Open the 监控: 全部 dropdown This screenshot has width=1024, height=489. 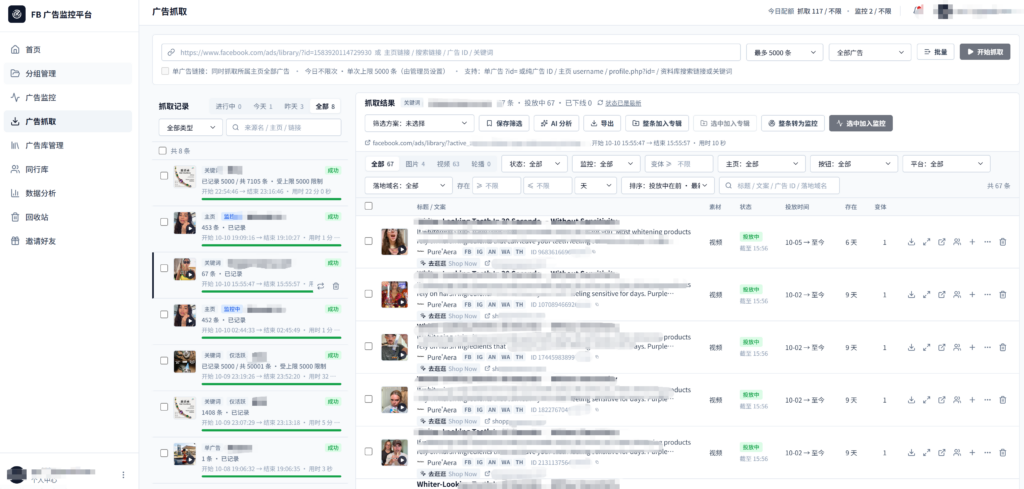(606, 164)
